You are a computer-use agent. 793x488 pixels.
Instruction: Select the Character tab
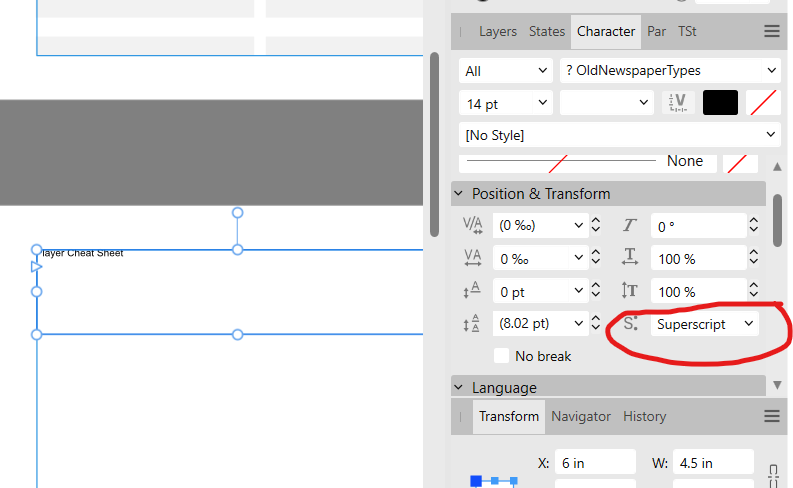point(606,31)
